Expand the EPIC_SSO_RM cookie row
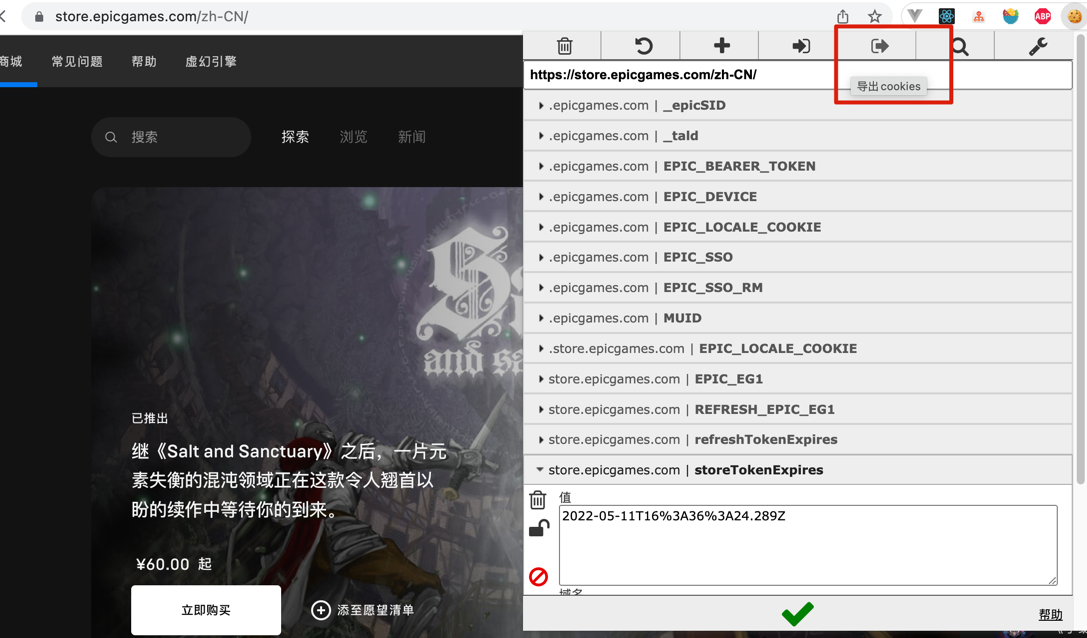Screen dimensions: 1087x638 (797, 288)
